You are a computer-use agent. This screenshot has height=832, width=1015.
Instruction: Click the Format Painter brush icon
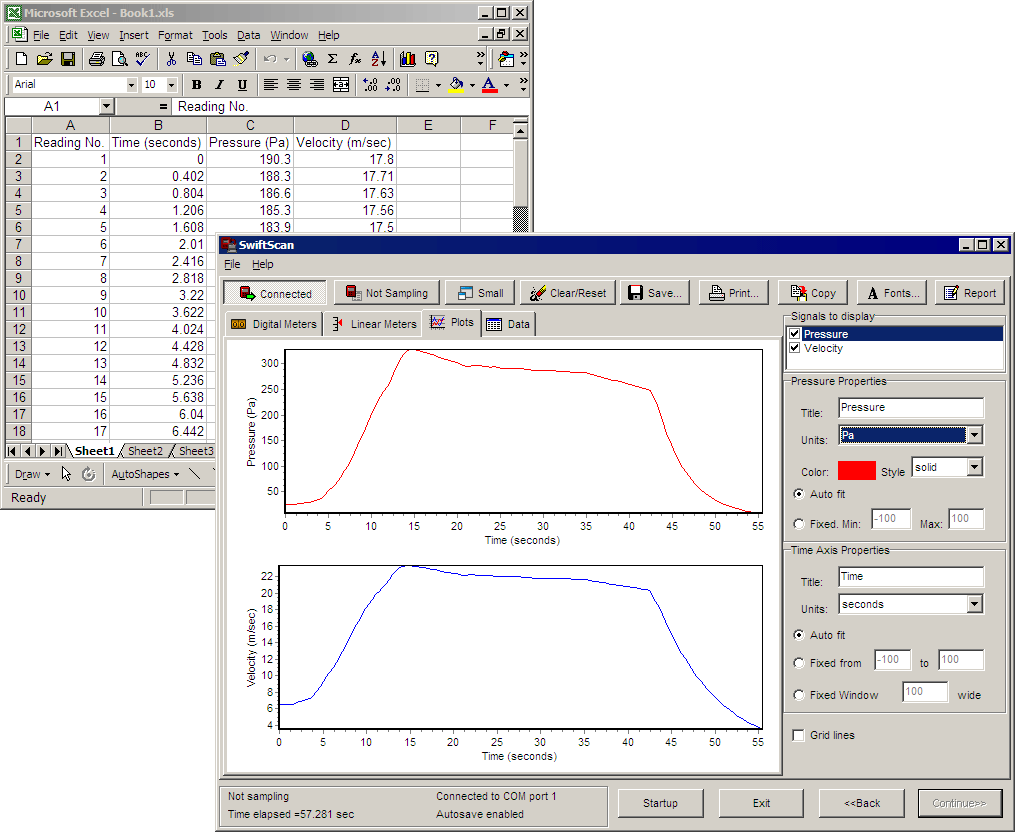(241, 59)
